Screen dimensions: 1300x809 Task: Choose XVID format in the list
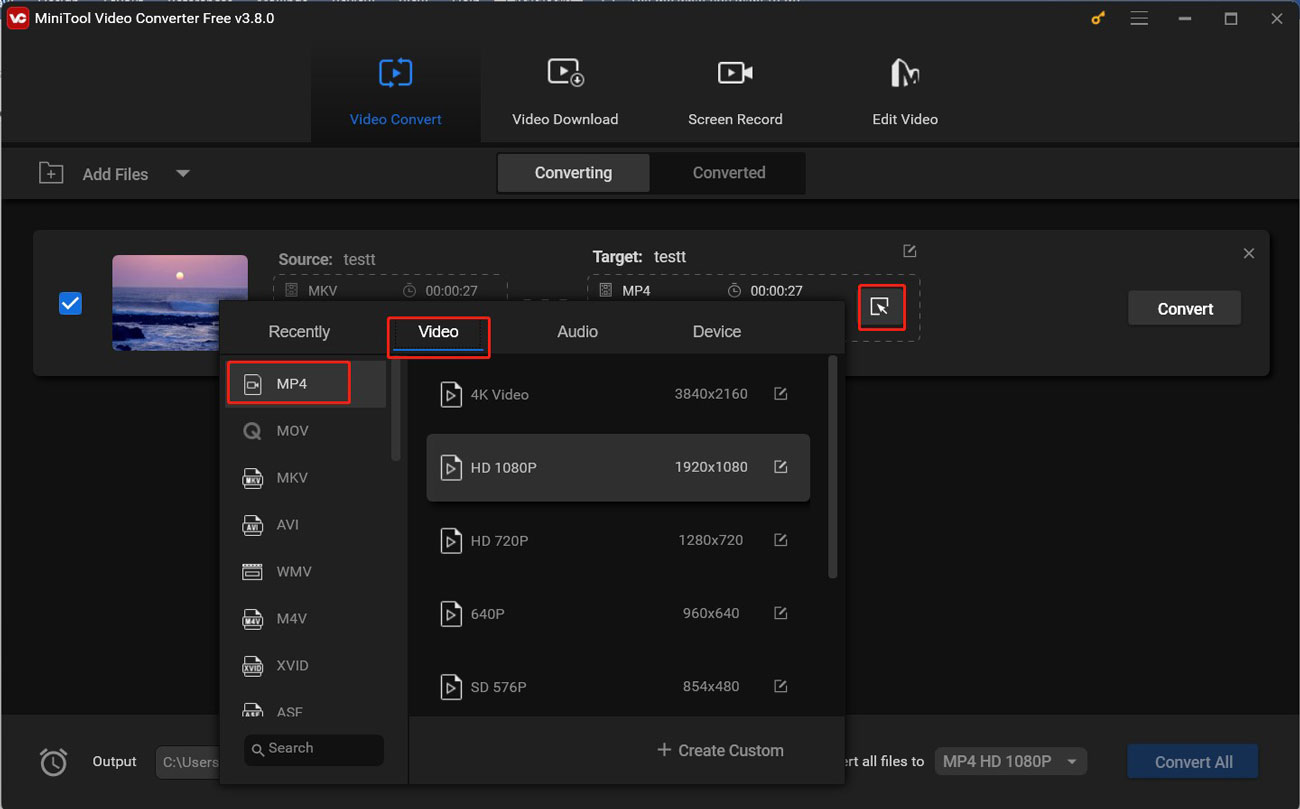click(305, 666)
